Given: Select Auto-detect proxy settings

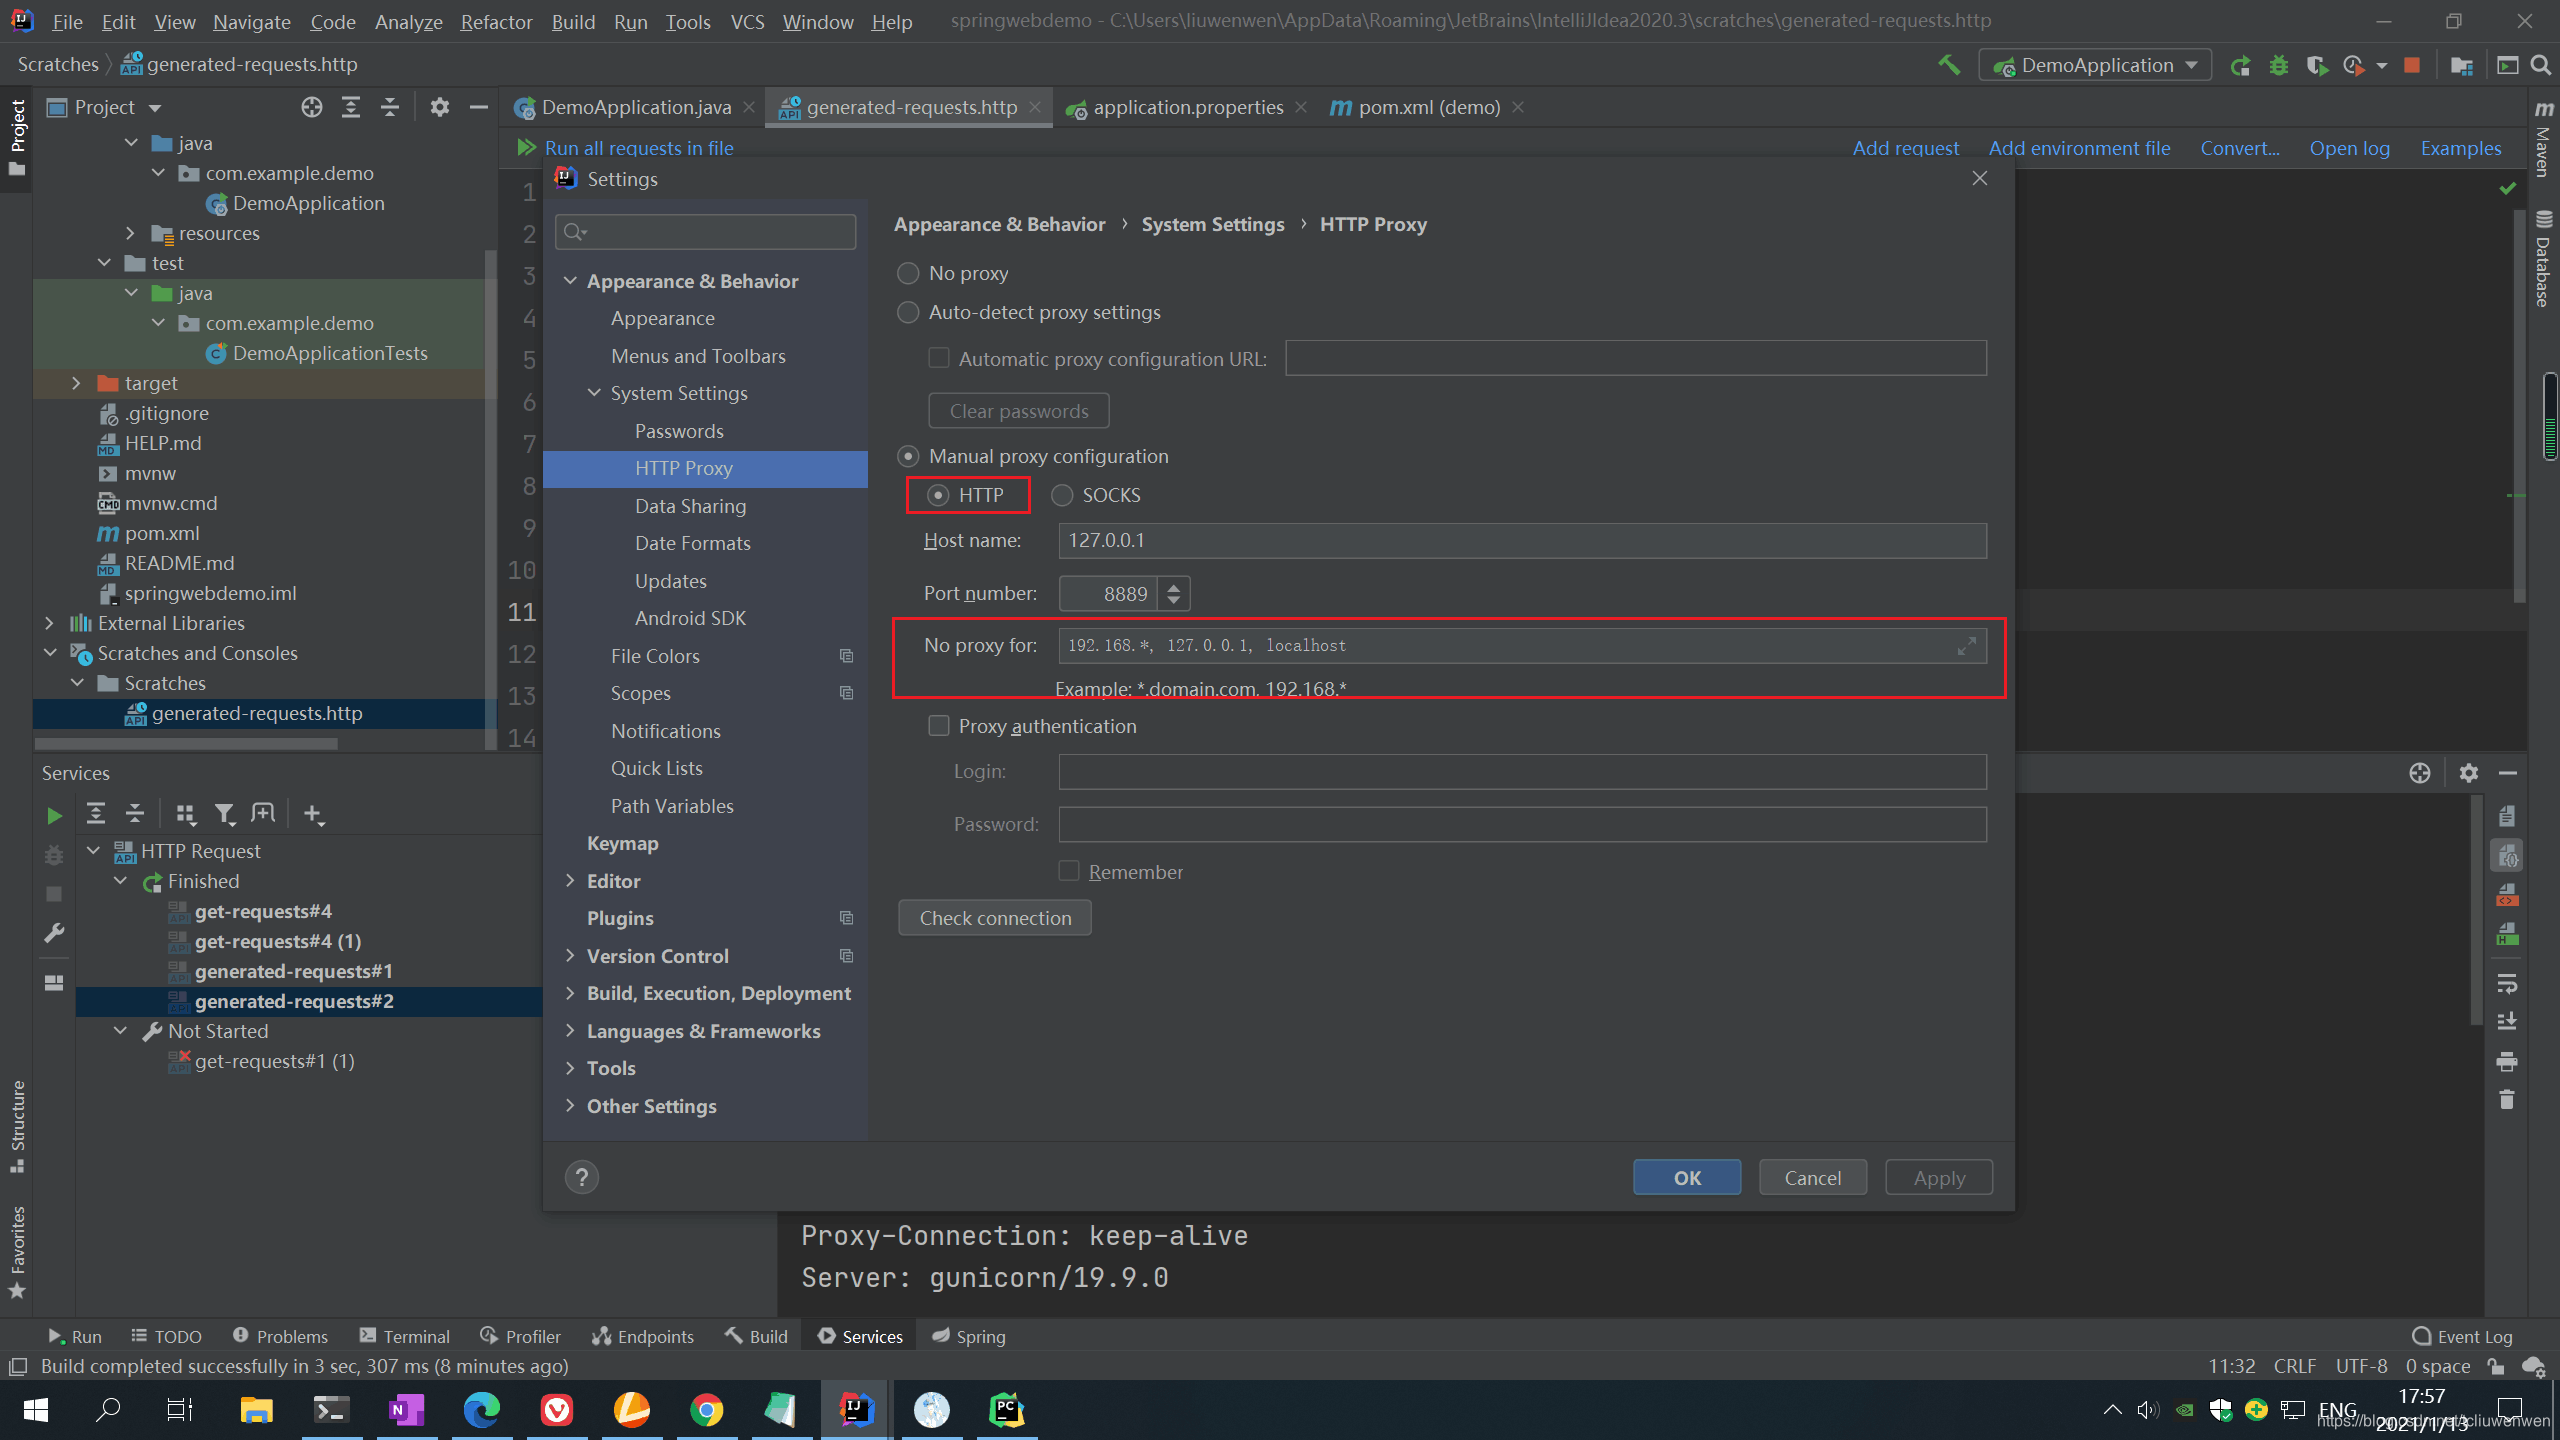Looking at the screenshot, I should tap(908, 312).
